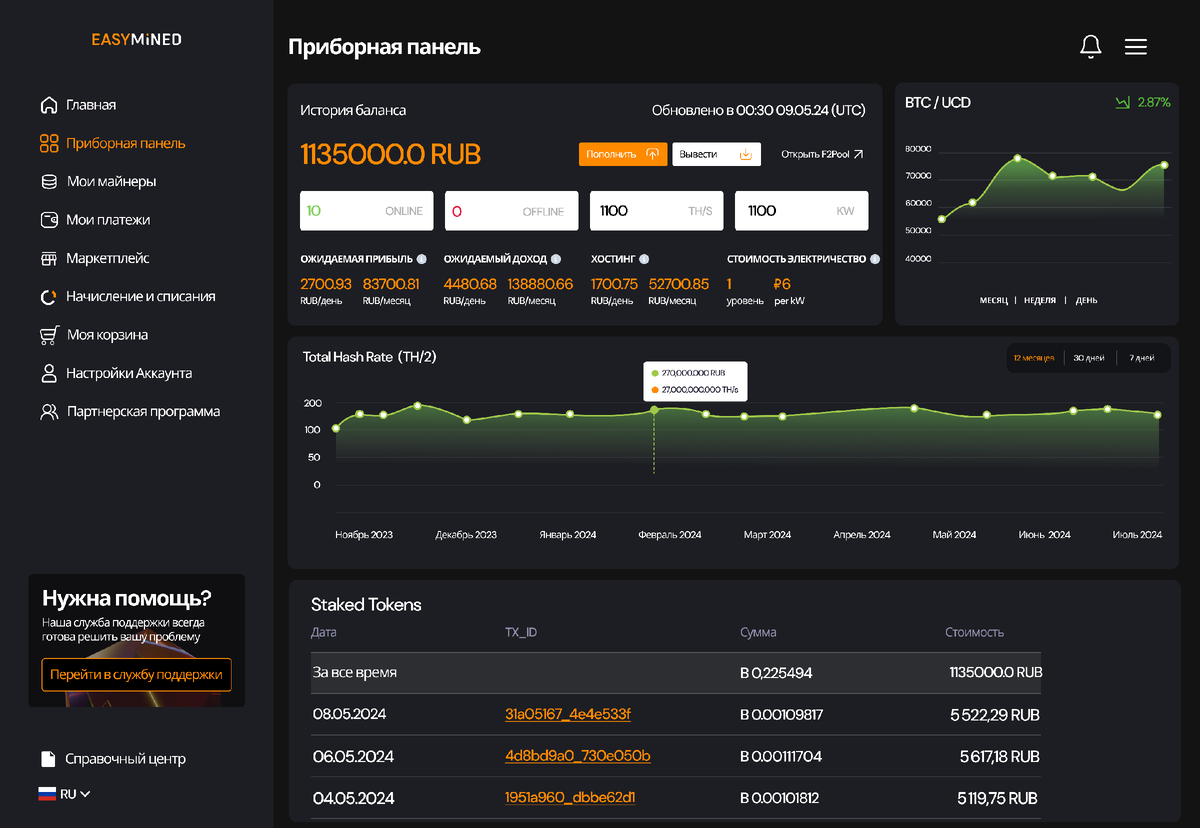This screenshot has height=828, width=1200.
Task: Click the Пополнить button
Action: [x=623, y=154]
